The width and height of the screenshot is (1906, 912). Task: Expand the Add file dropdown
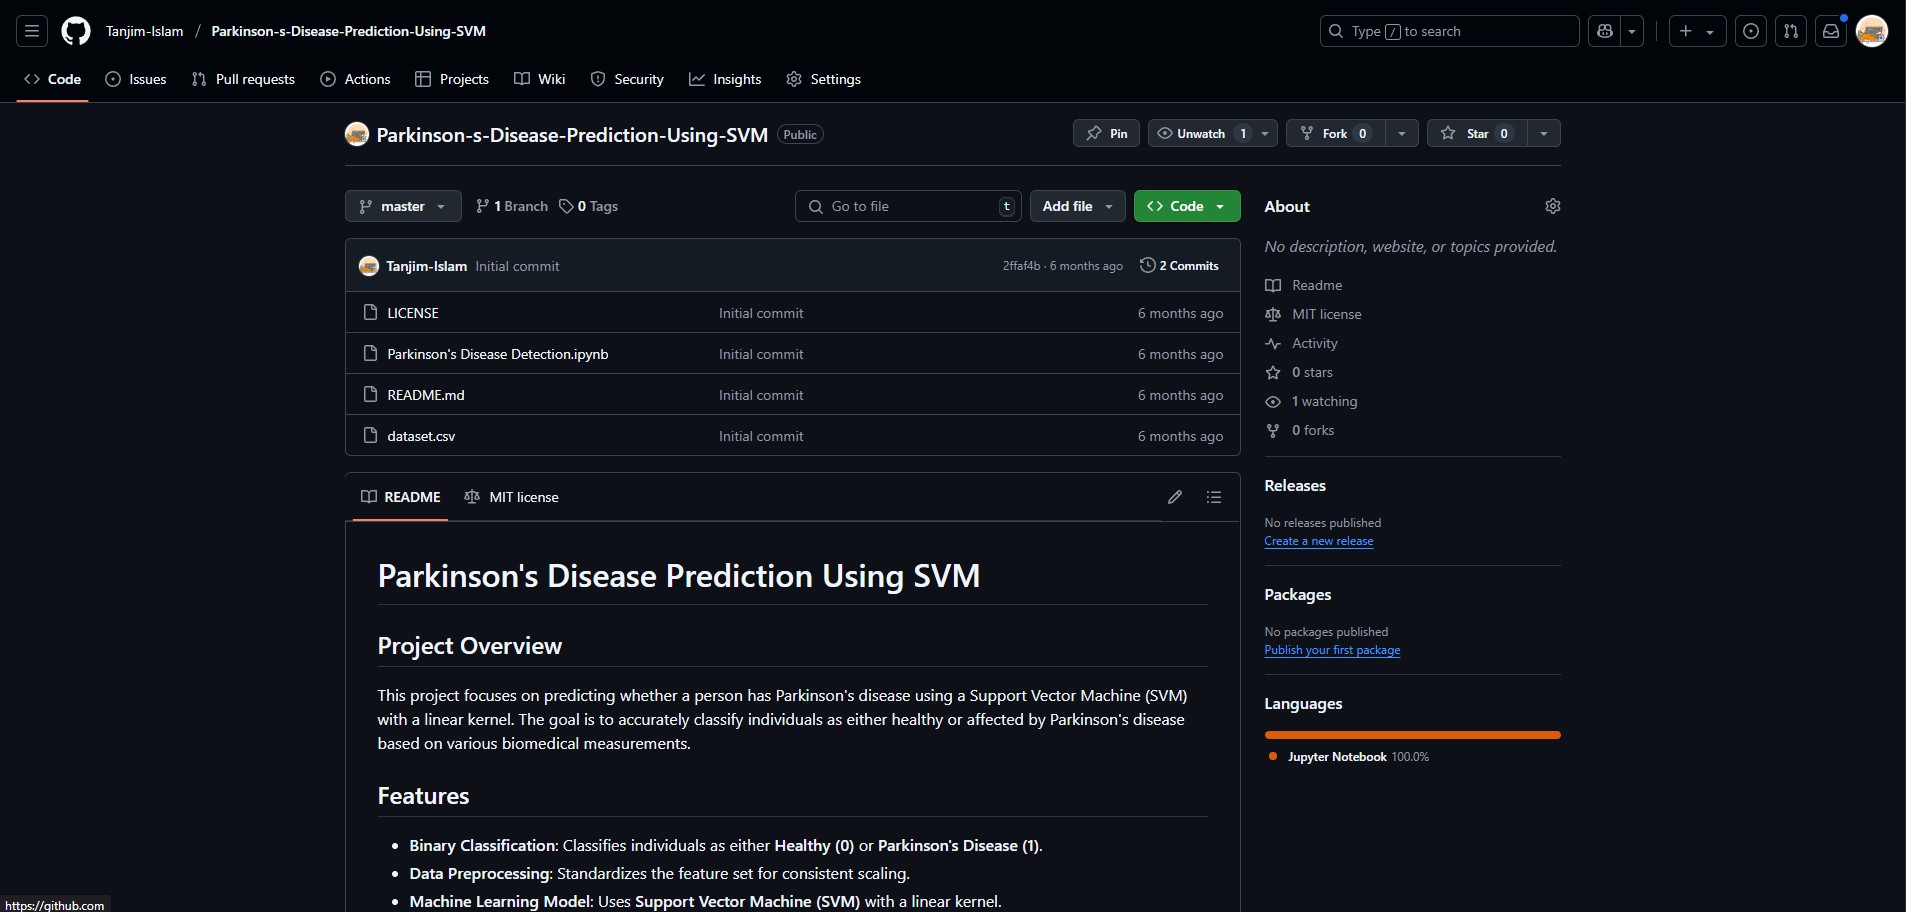1077,206
